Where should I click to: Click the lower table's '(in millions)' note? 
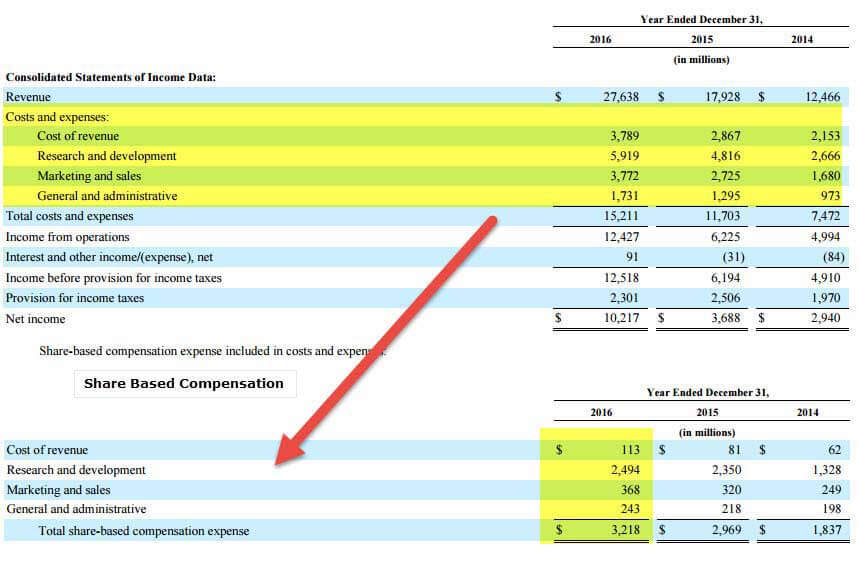[x=707, y=433]
